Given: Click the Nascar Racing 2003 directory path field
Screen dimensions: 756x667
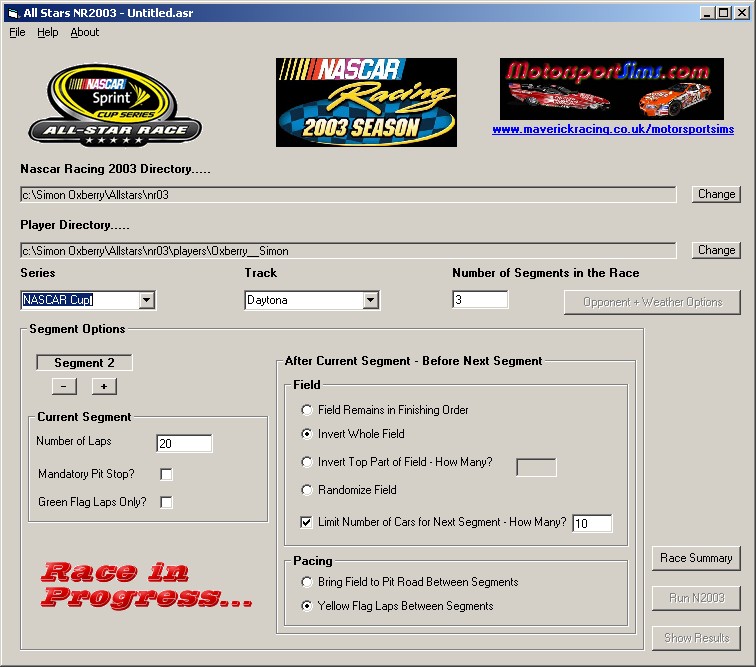Looking at the screenshot, I should click(x=348, y=195).
